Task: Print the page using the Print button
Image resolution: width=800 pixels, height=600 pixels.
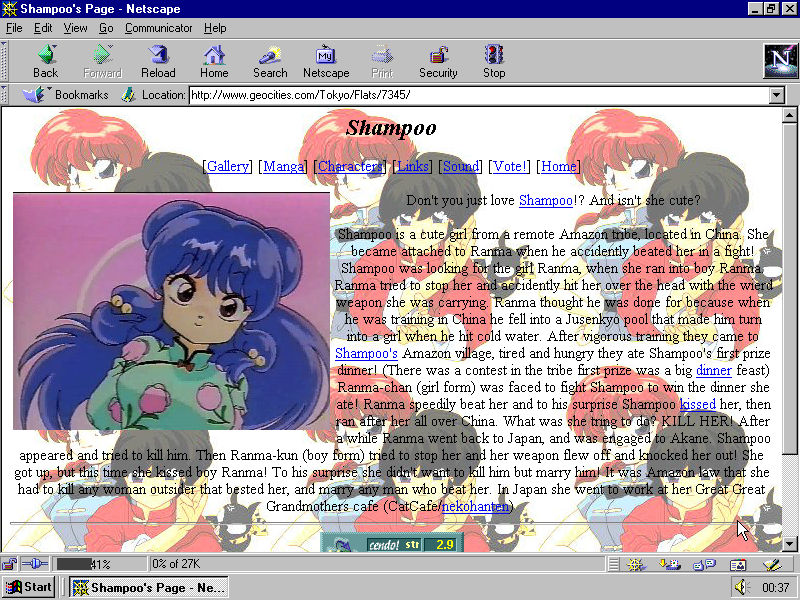Action: point(382,61)
